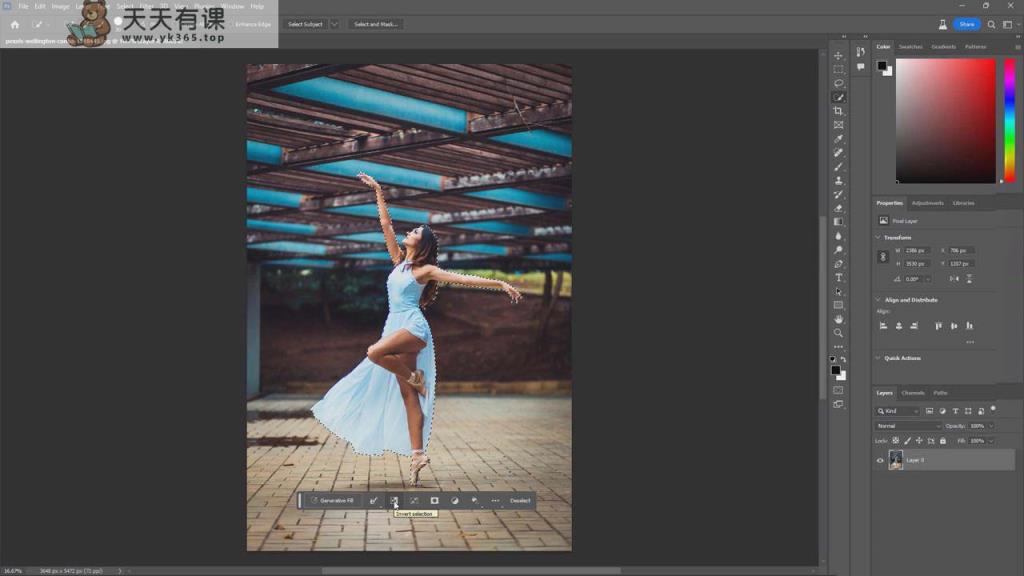Click the Generative Fill button
Viewport: 1024px width, 576px height.
click(x=332, y=500)
